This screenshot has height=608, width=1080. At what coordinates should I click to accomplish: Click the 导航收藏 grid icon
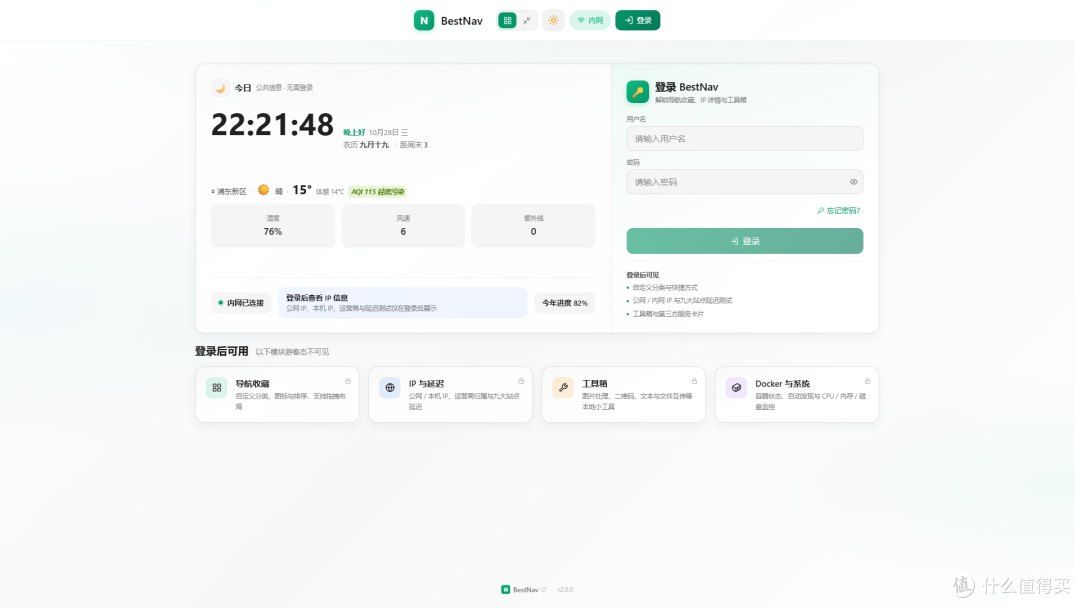tap(216, 388)
